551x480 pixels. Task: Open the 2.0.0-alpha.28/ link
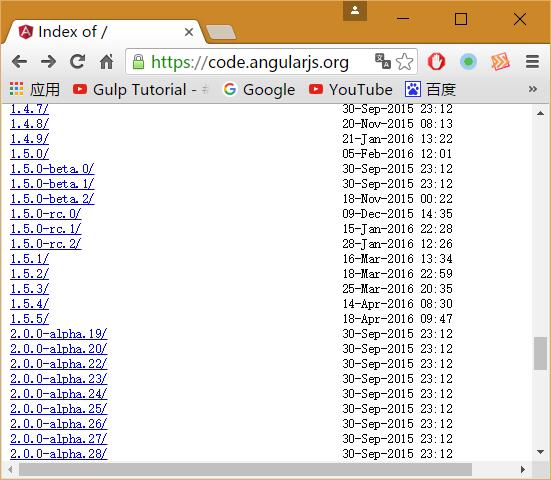tap(59, 454)
